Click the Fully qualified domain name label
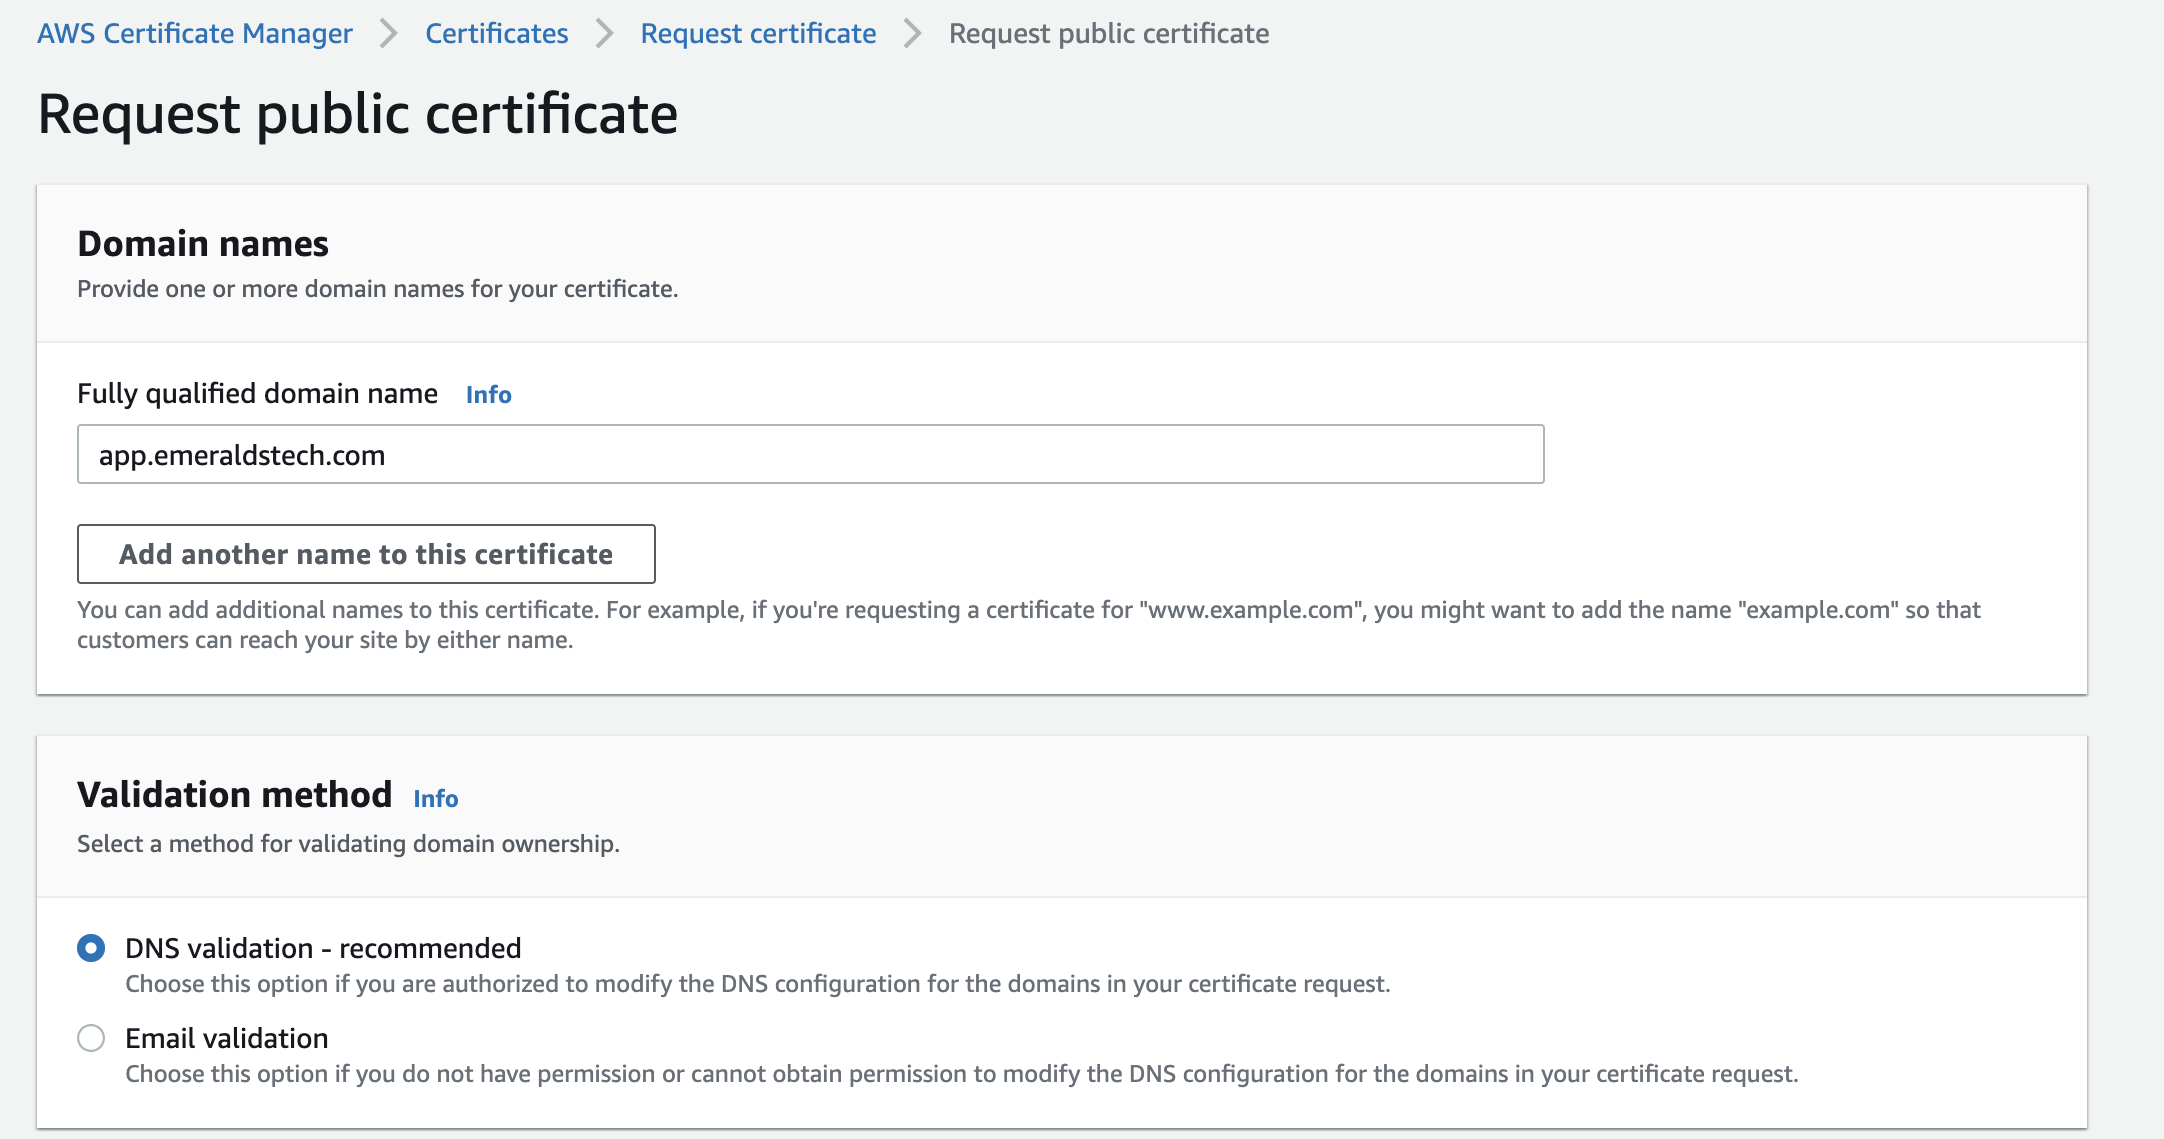Viewport: 2164px width, 1139px height. click(257, 394)
